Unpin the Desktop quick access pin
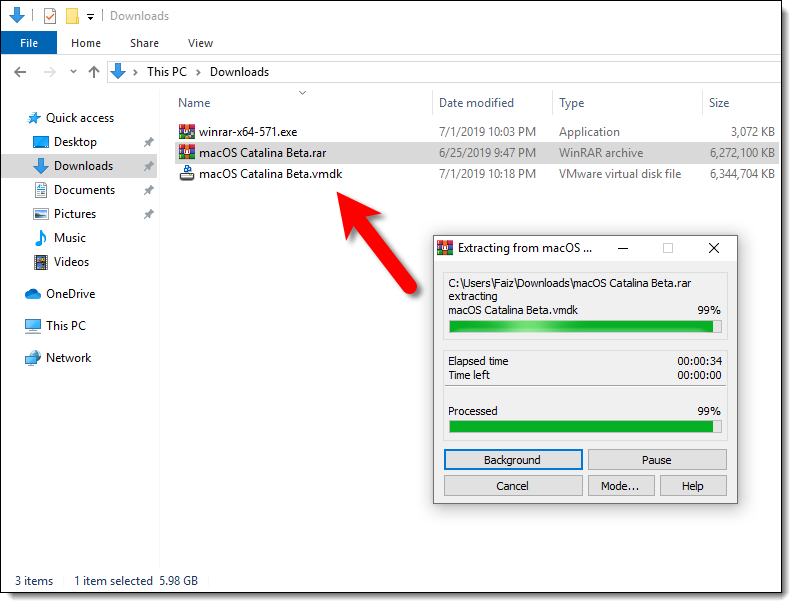The height and width of the screenshot is (607, 796). coord(148,142)
